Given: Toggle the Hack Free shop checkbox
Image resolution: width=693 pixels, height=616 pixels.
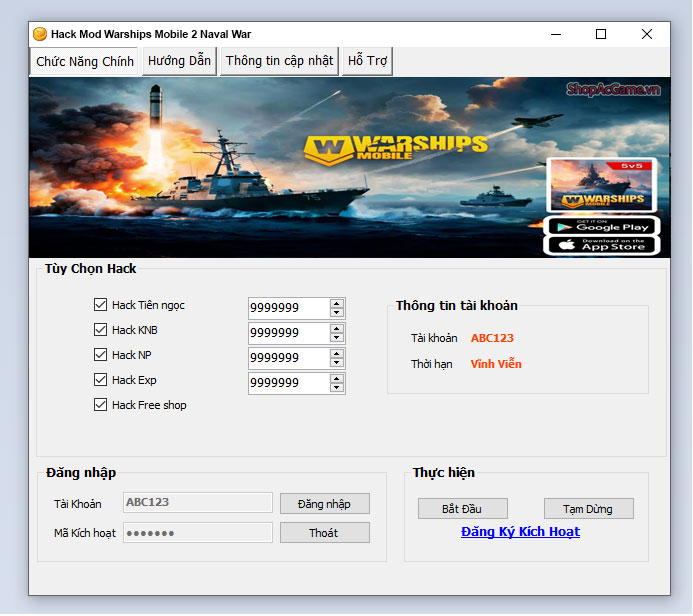Looking at the screenshot, I should (100, 405).
